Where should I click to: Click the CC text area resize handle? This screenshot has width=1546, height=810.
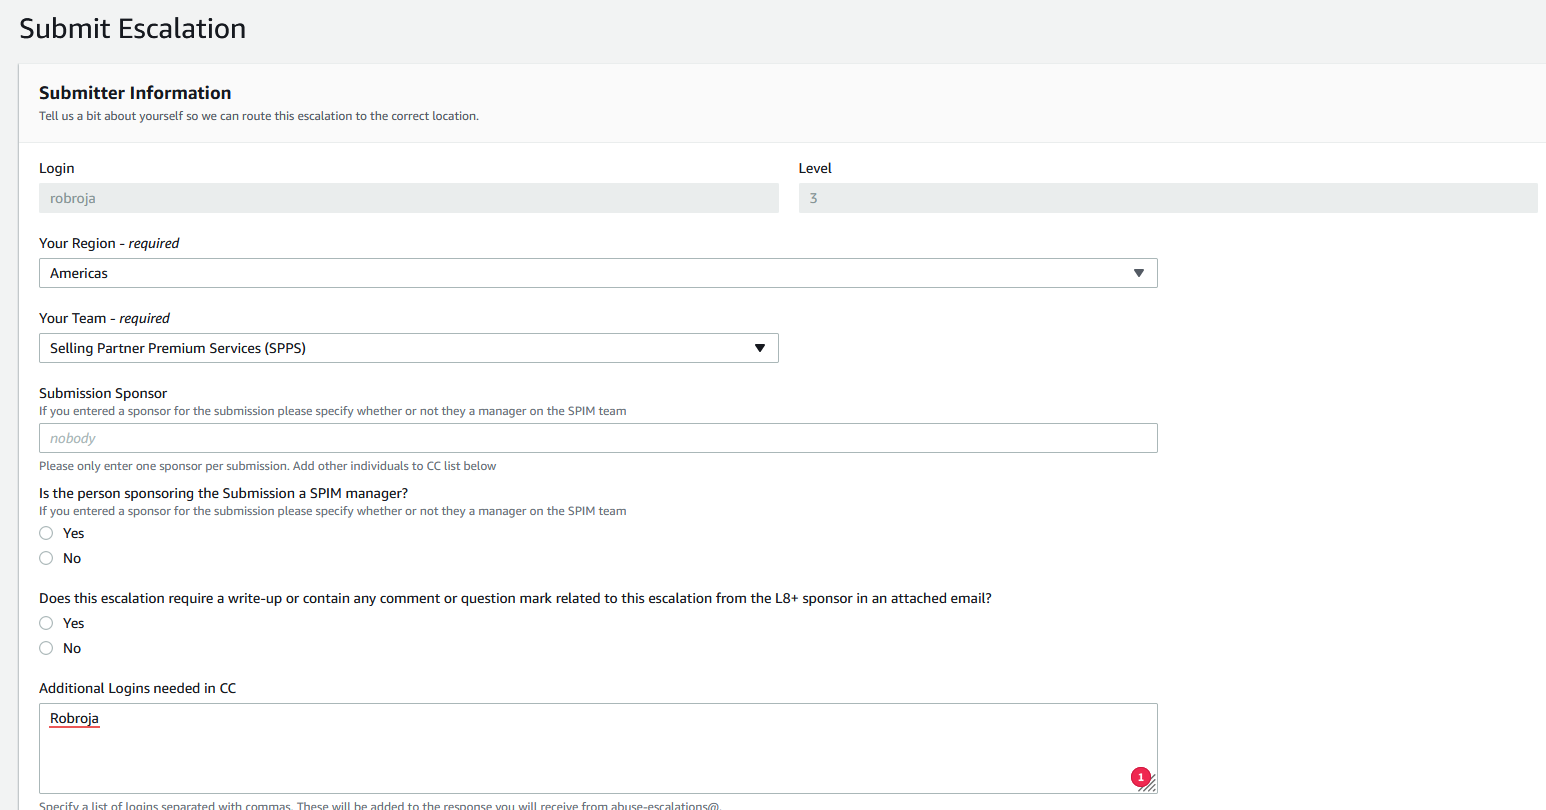coord(1150,786)
